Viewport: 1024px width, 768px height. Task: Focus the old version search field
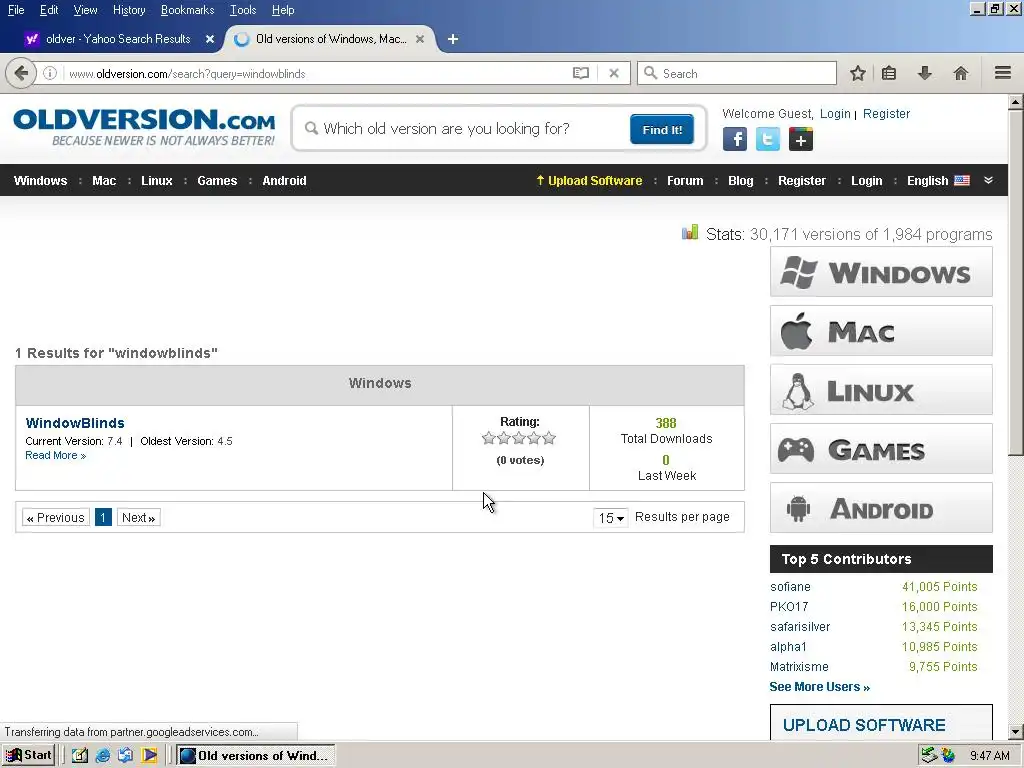click(x=464, y=129)
